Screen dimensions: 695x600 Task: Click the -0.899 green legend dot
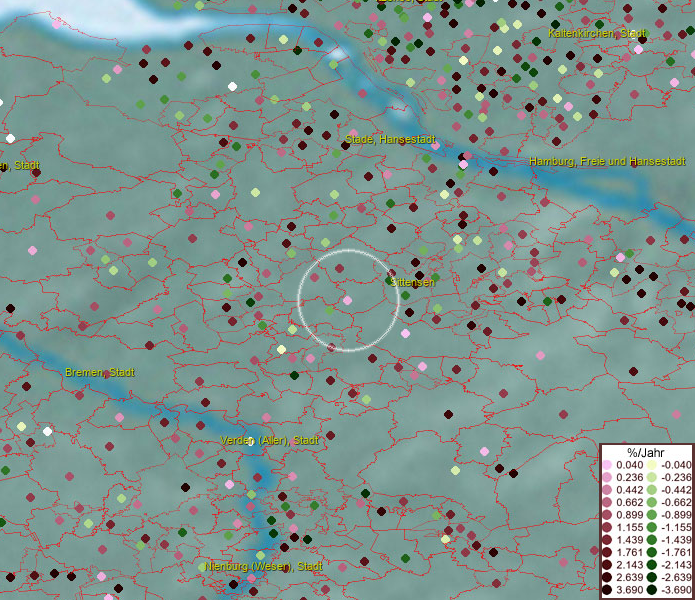651,516
